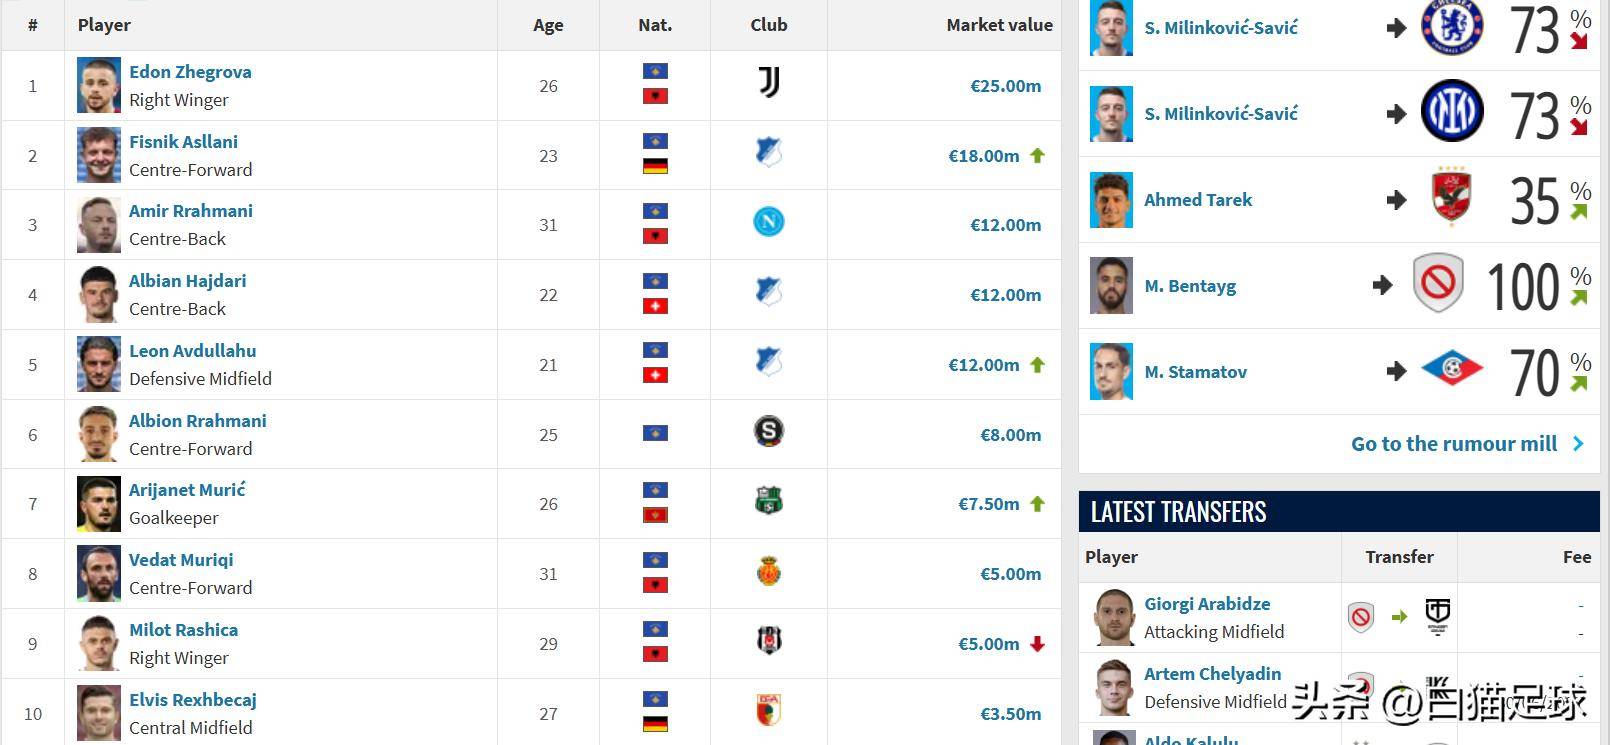Viewport: 1610px width, 745px height.
Task: Click the Beşiktaş crest for Milot Rashica
Action: (768, 641)
